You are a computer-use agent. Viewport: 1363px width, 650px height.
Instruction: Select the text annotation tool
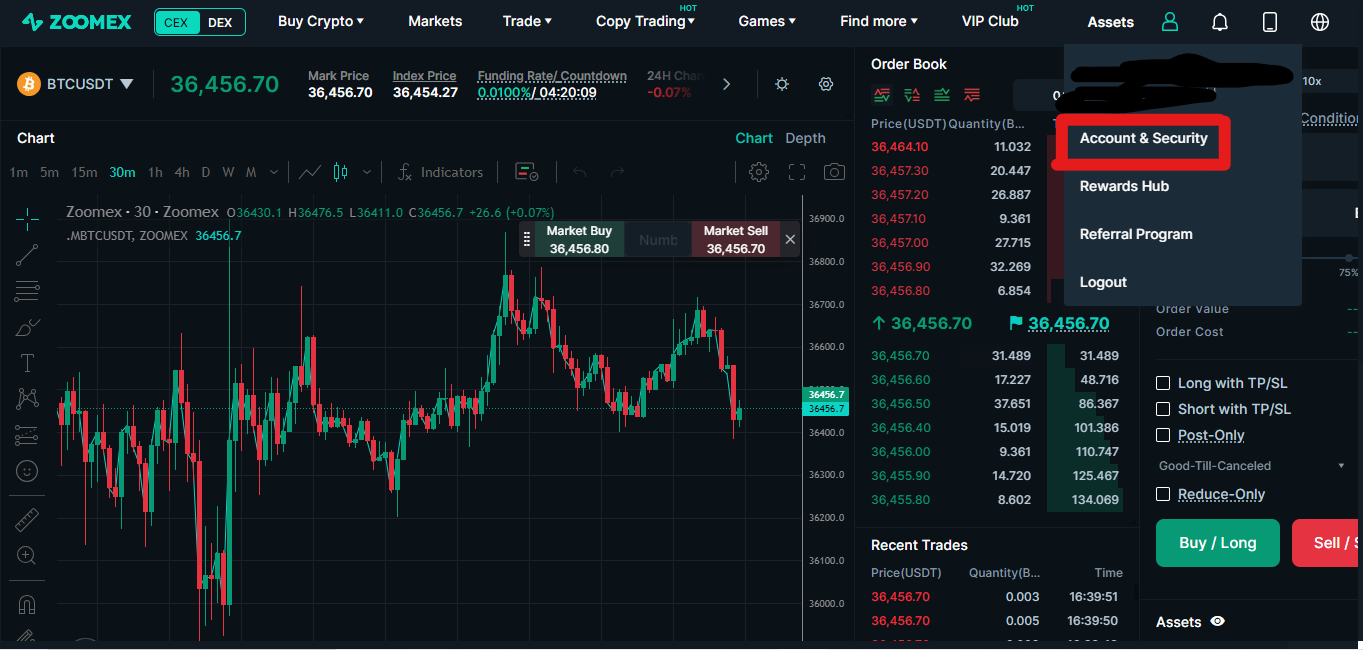(x=27, y=363)
